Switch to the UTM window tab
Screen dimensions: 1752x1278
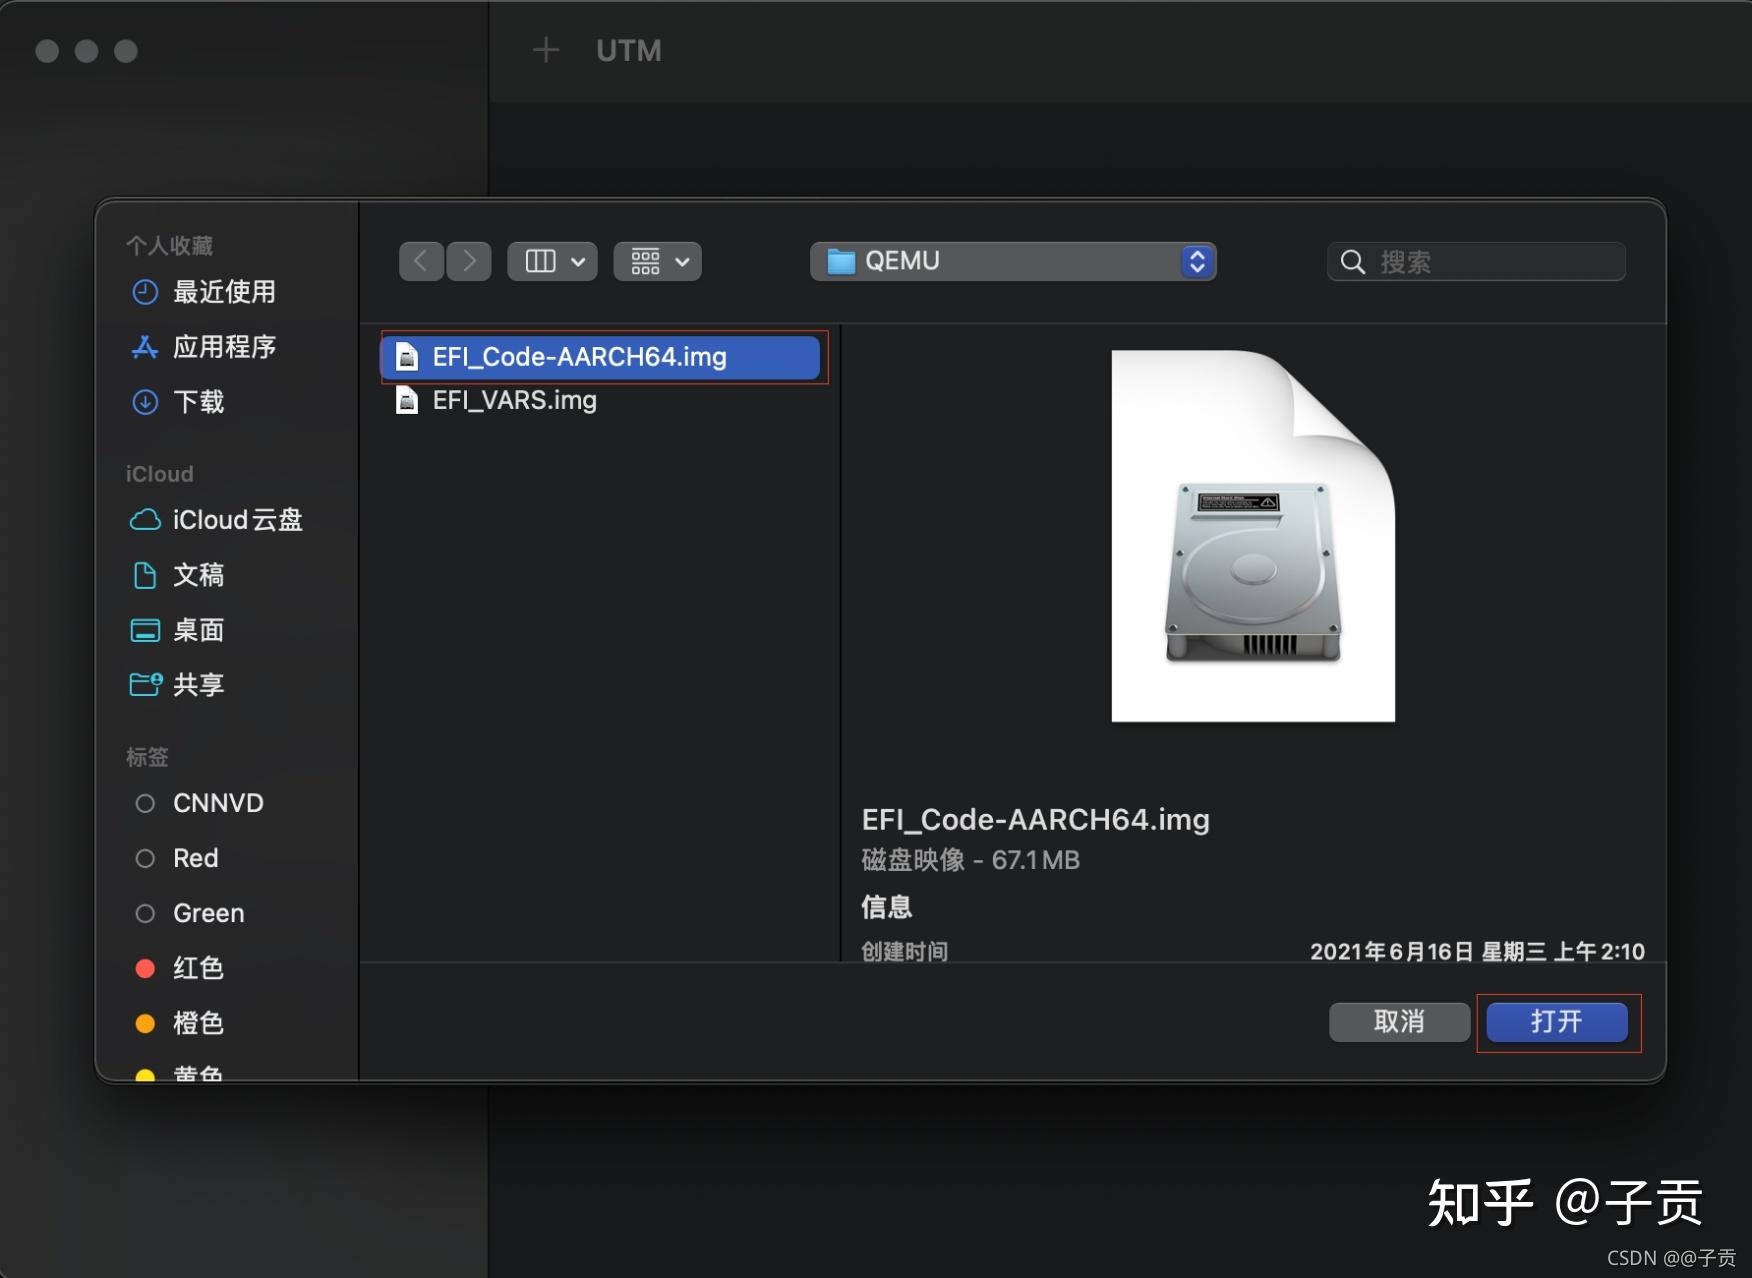tap(628, 50)
